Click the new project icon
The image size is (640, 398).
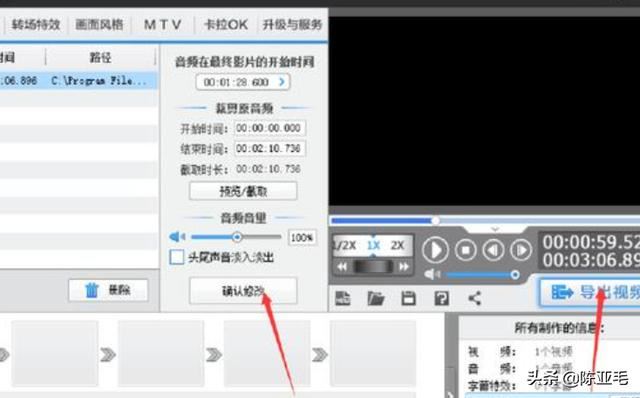click(x=343, y=298)
